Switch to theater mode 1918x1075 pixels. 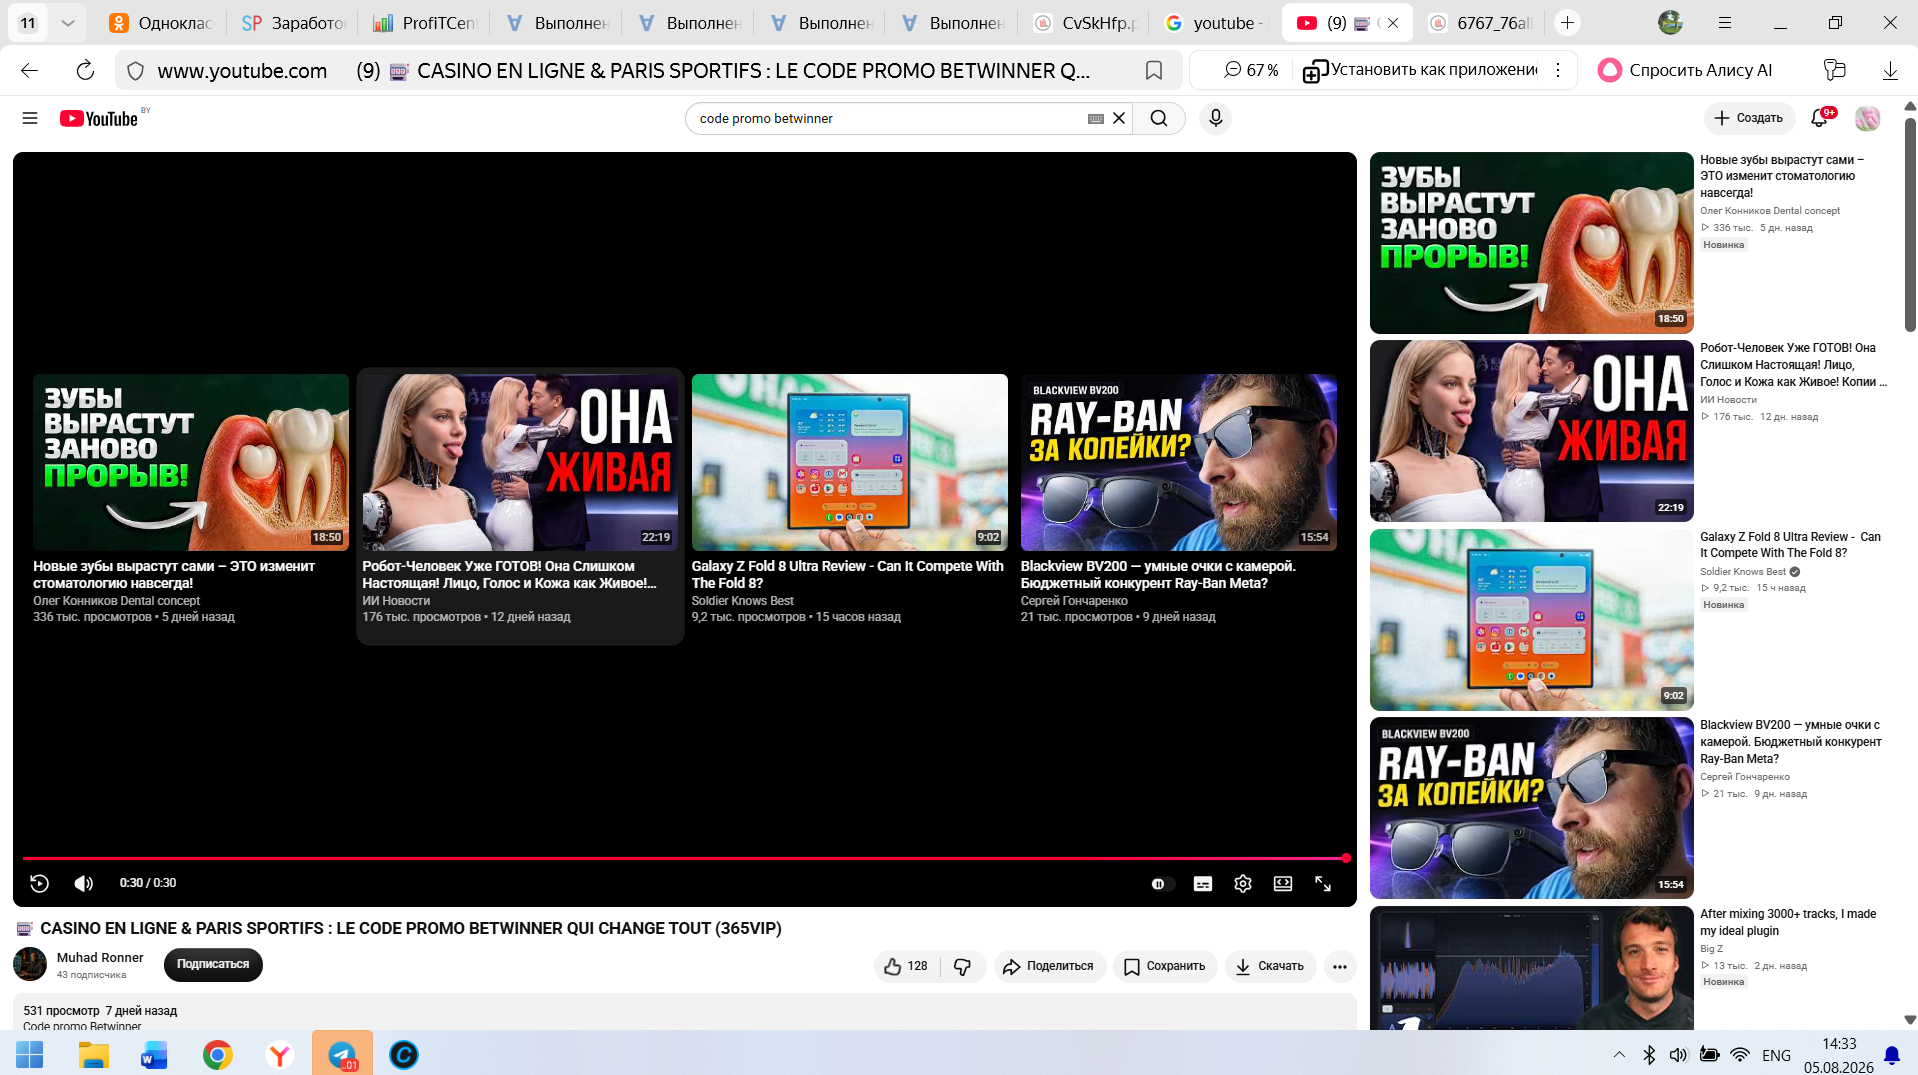click(x=1283, y=884)
